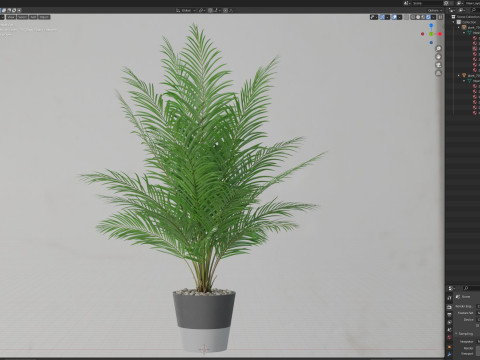Click the zoom magnifier viewport navigation button
Image resolution: width=480 pixels, height=360 pixels.
tap(438, 49)
